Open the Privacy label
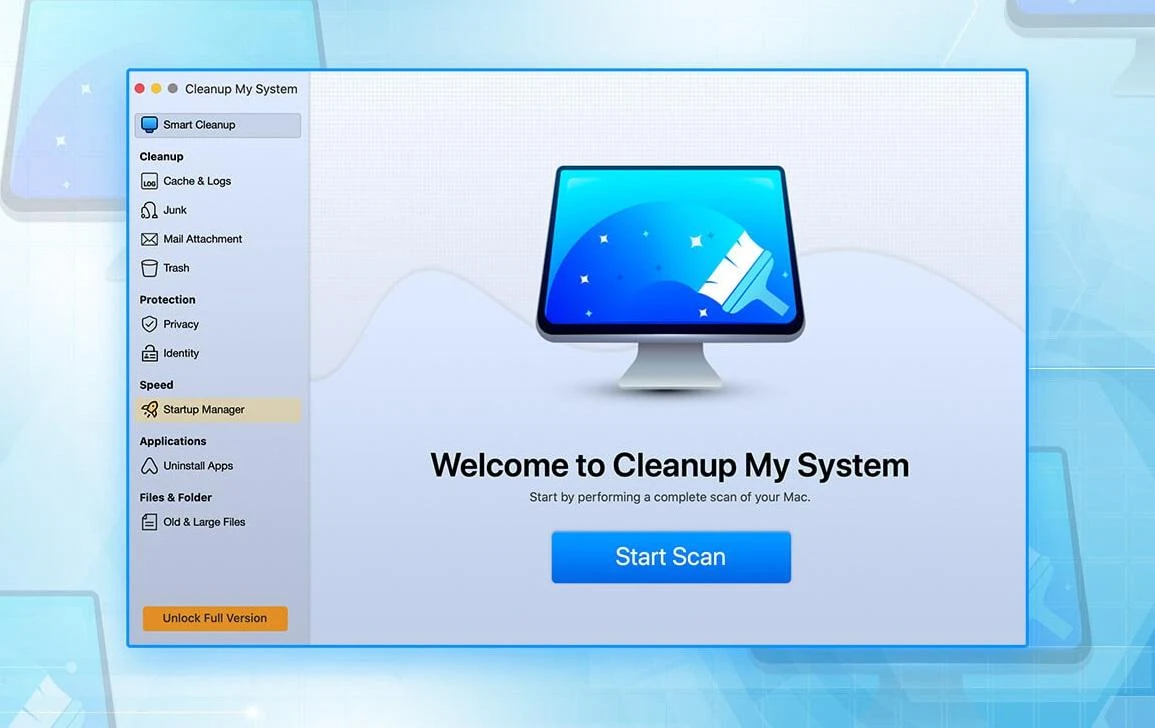 [x=180, y=324]
